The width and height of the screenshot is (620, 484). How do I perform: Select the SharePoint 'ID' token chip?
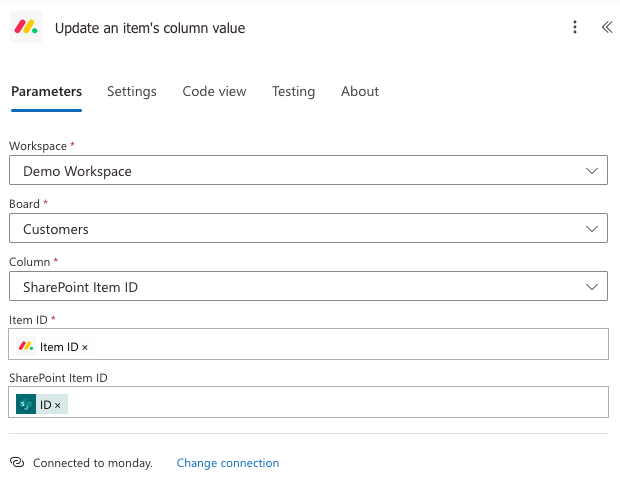click(42, 404)
